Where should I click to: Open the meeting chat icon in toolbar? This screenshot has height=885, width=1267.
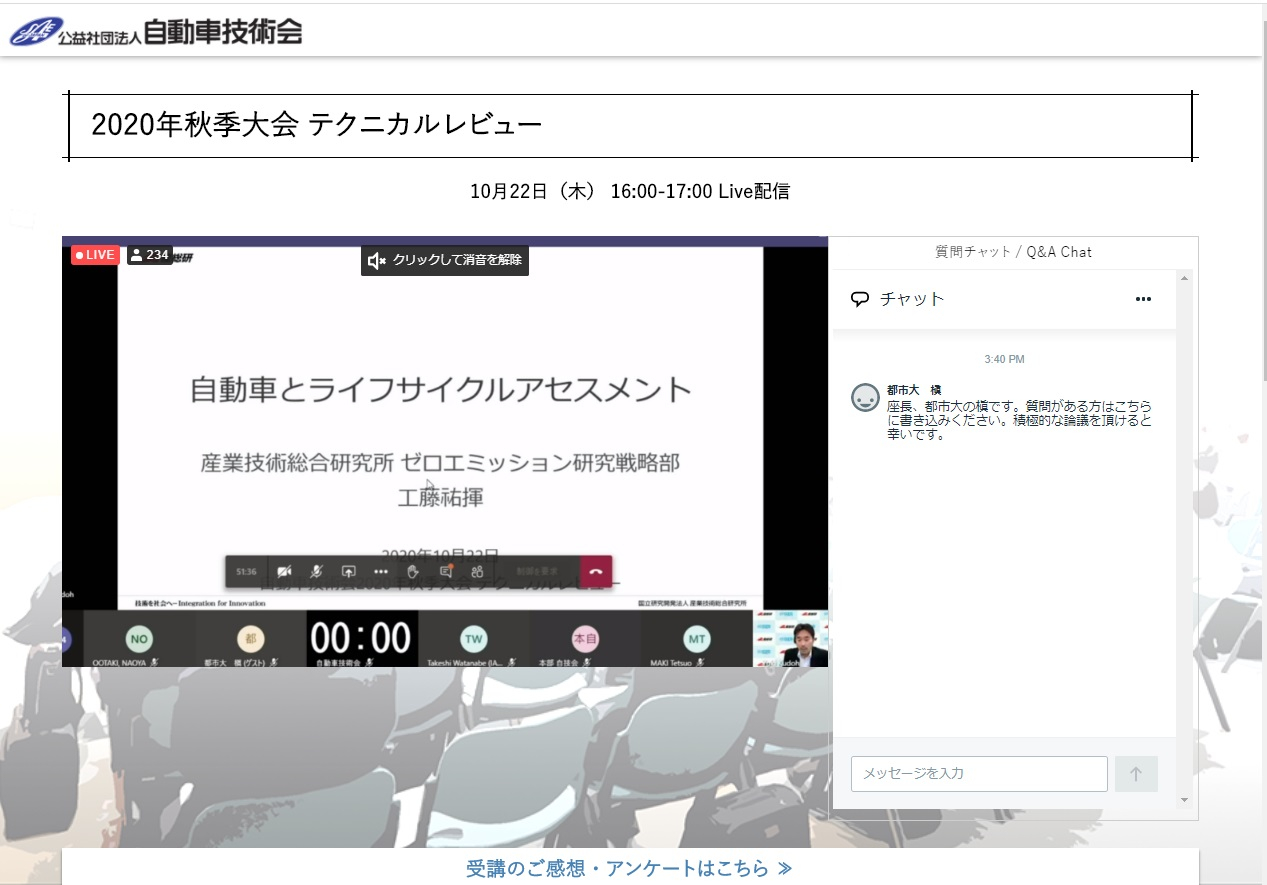446,571
